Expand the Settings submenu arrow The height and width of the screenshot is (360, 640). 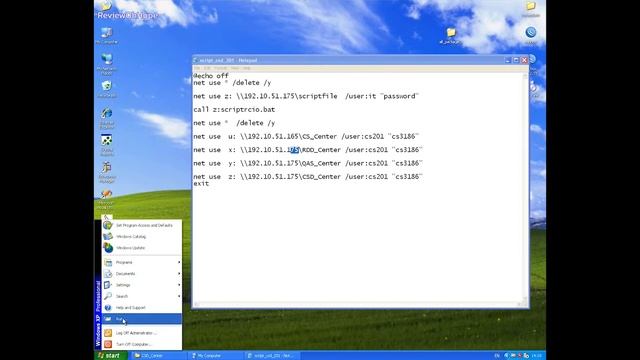click(x=179, y=285)
